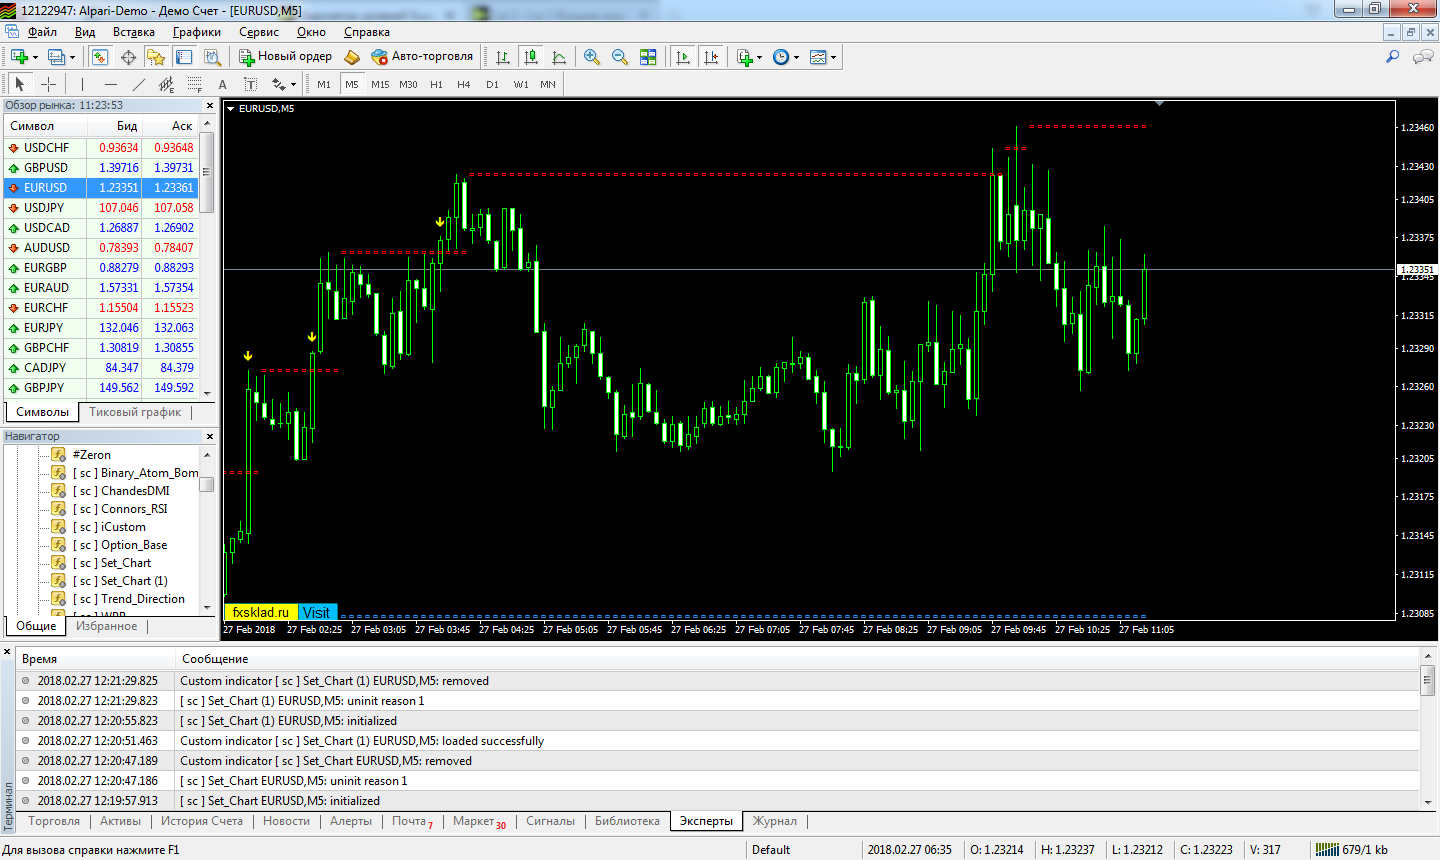1440x860 pixels.
Task: Set timeframe to M15
Action: pos(380,85)
